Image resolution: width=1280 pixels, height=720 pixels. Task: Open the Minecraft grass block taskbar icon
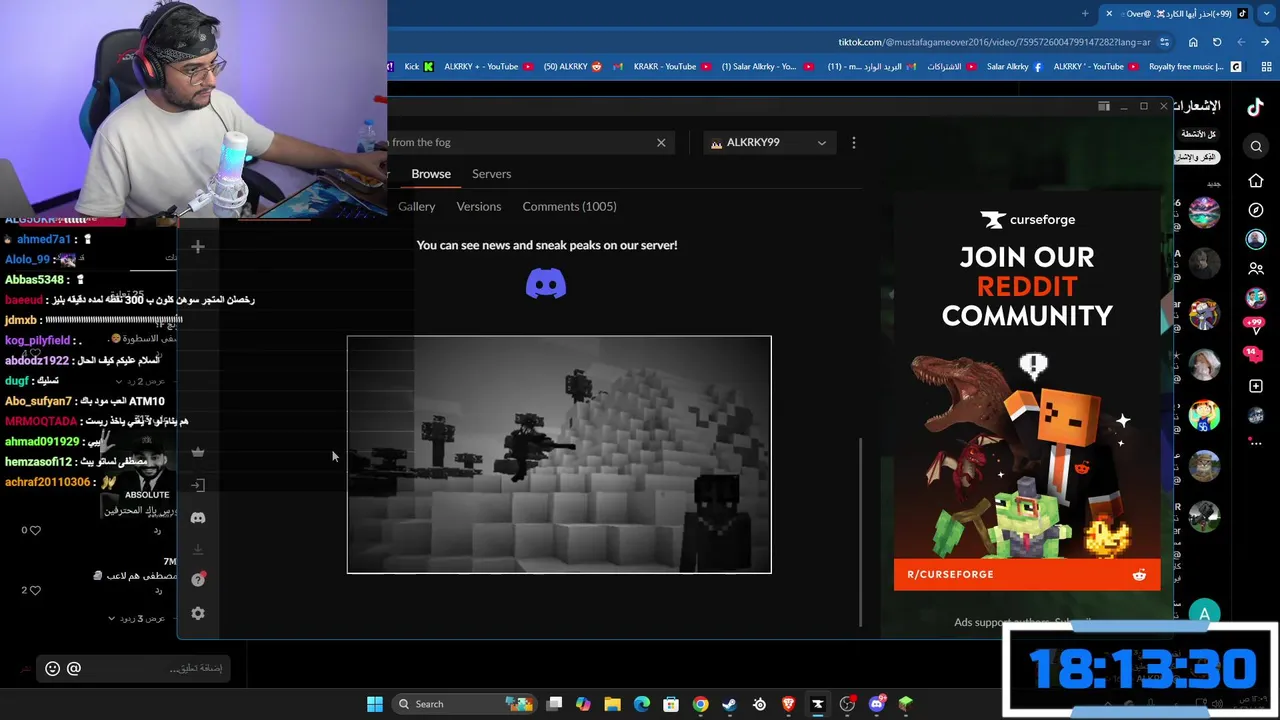(905, 704)
